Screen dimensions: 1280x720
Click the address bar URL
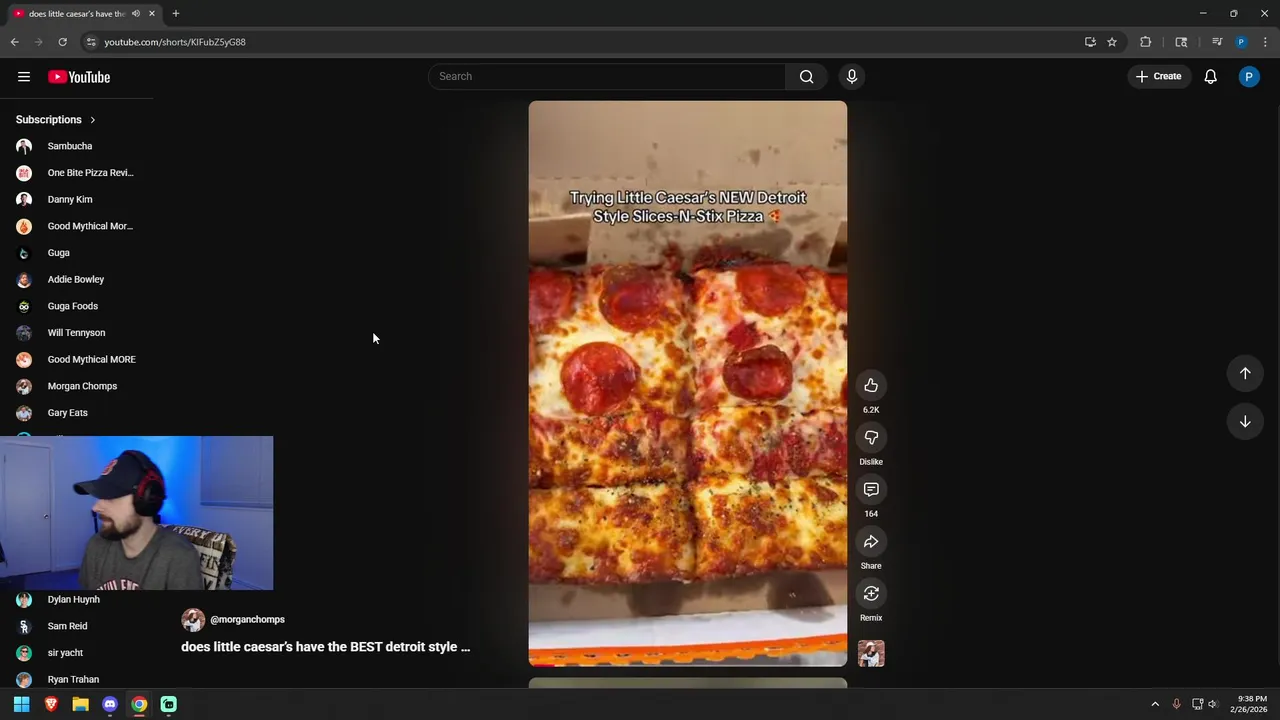point(175,42)
